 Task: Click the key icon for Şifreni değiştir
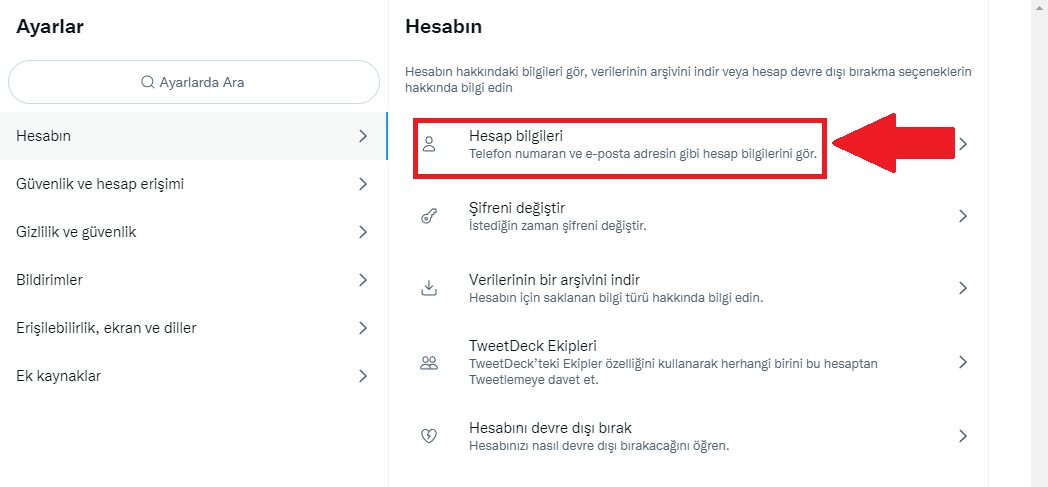click(x=429, y=216)
